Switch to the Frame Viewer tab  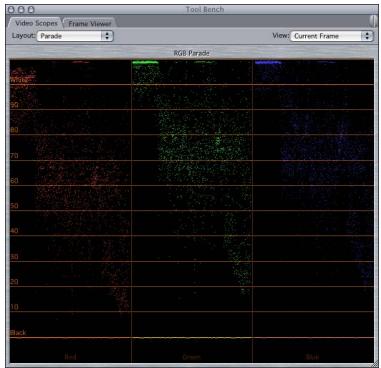[x=89, y=24]
